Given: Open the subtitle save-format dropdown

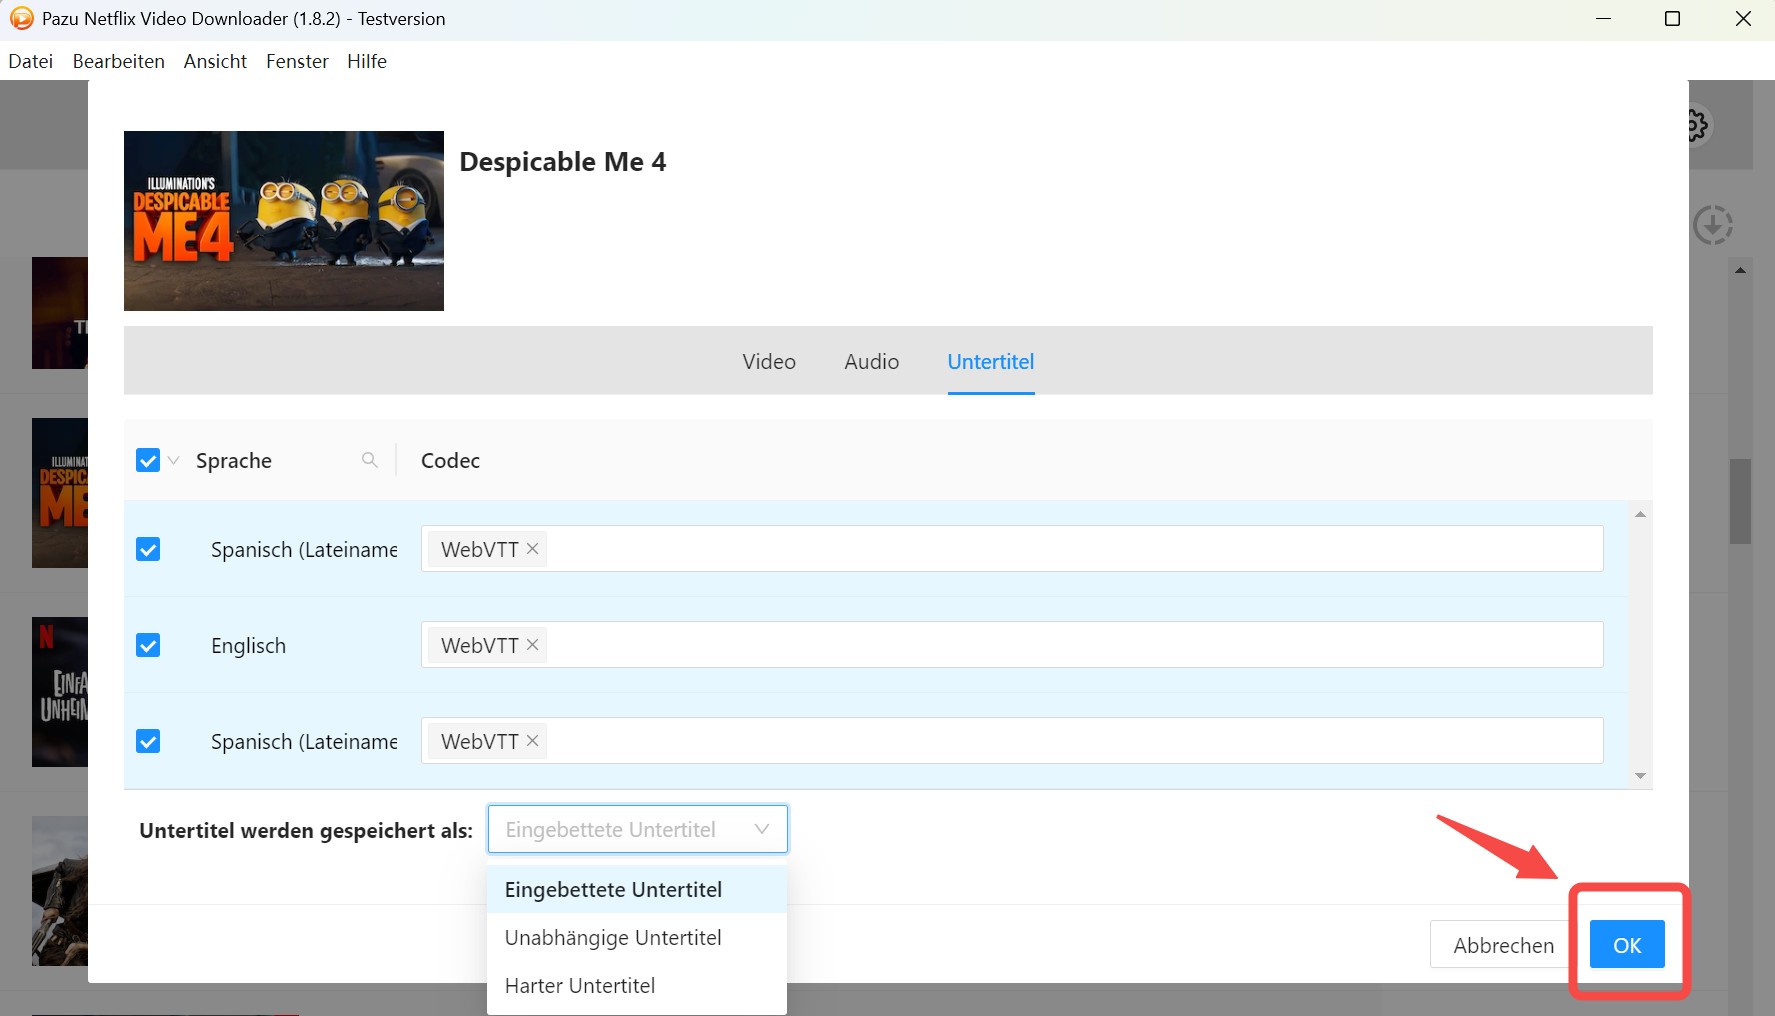Looking at the screenshot, I should [638, 829].
